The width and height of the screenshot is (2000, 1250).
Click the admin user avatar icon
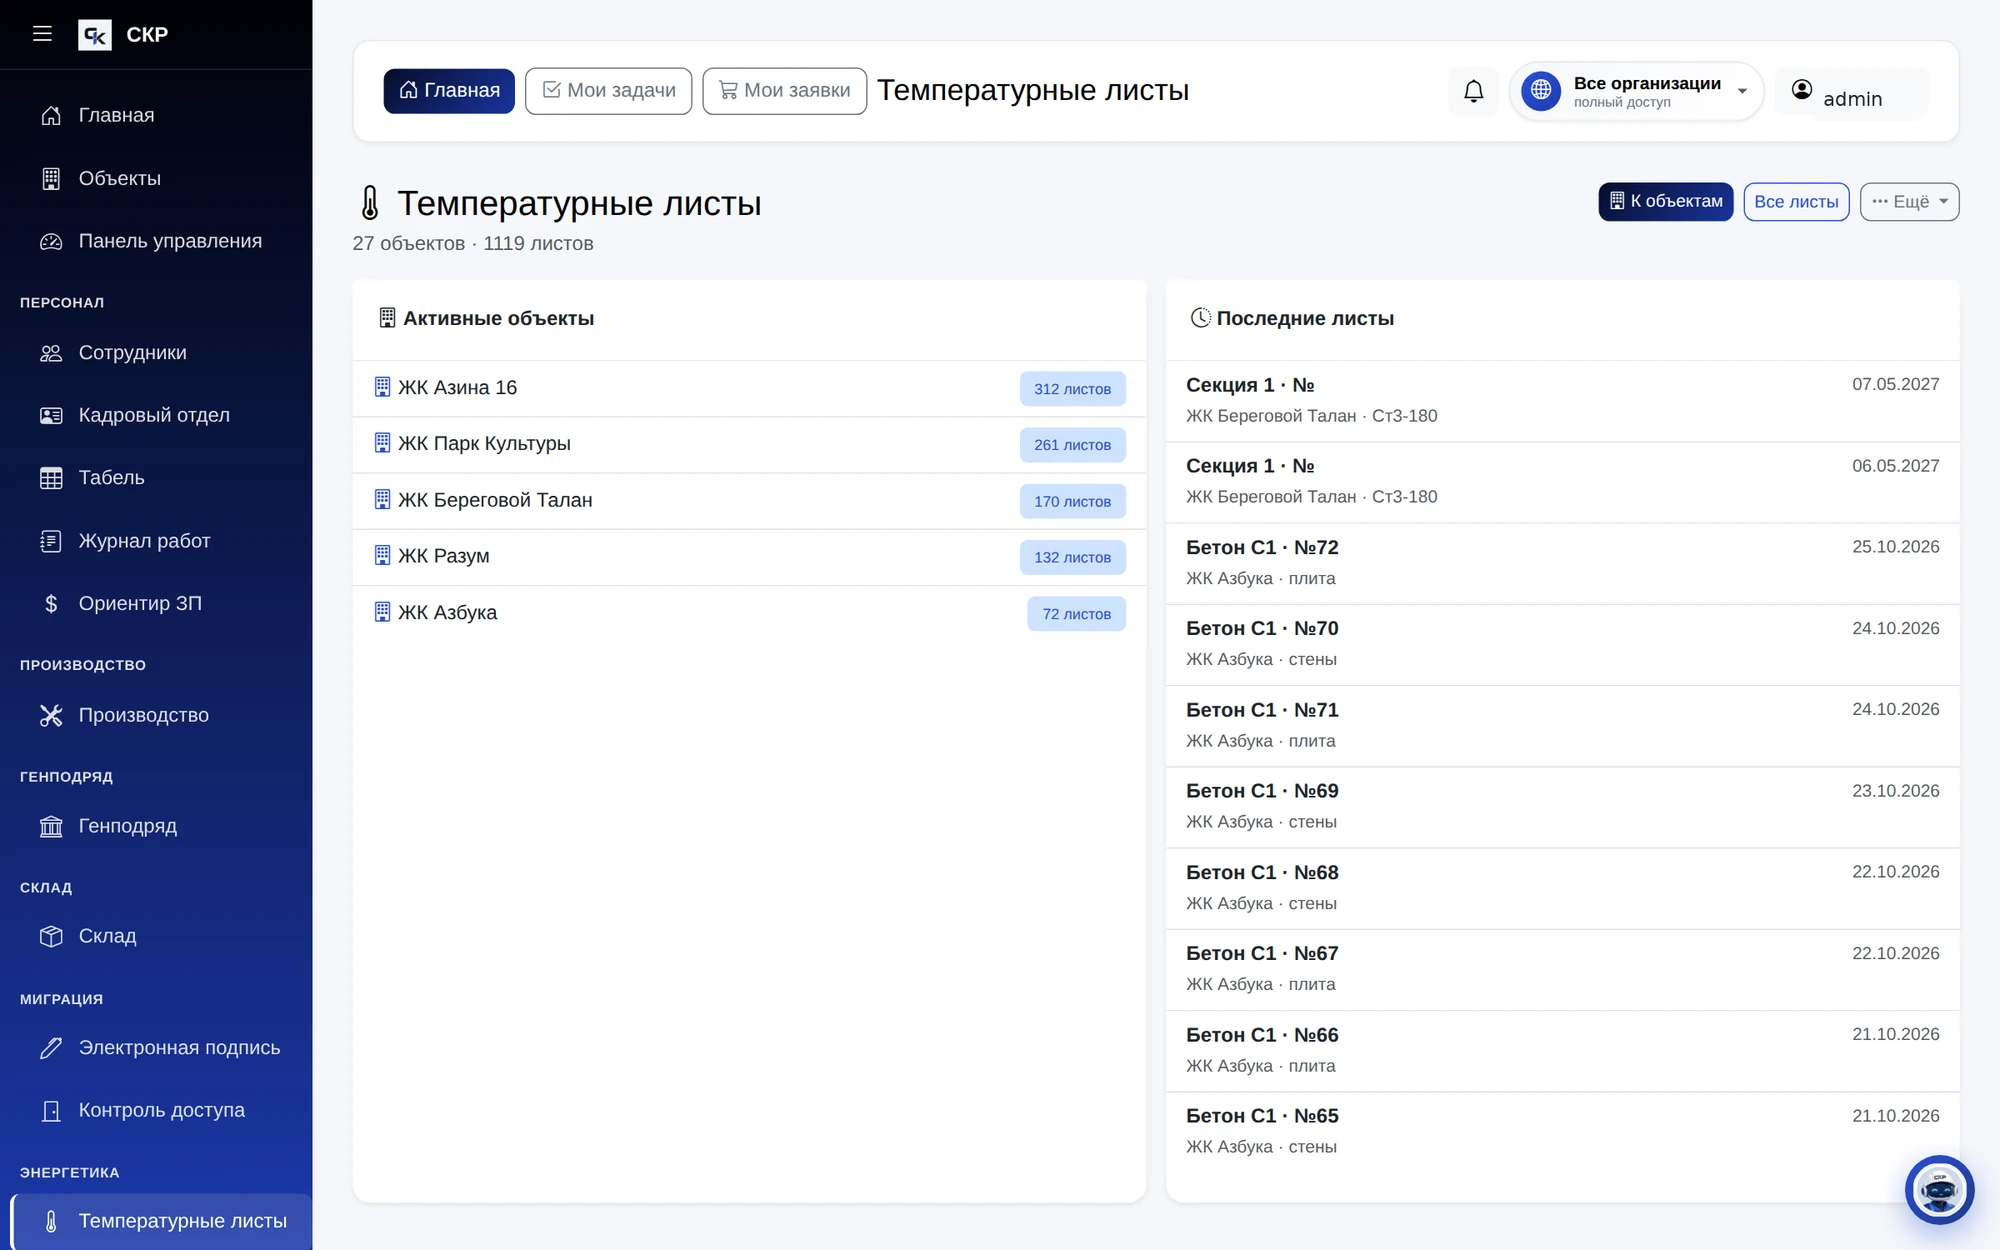(1801, 90)
